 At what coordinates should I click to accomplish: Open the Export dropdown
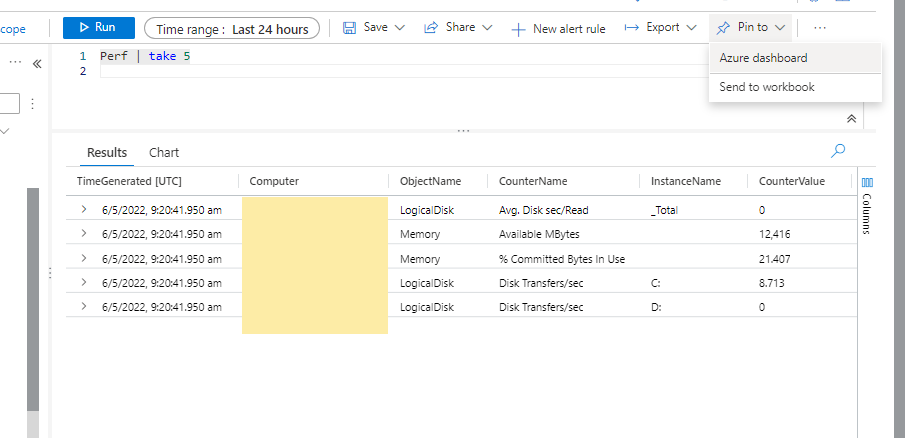[x=661, y=28]
